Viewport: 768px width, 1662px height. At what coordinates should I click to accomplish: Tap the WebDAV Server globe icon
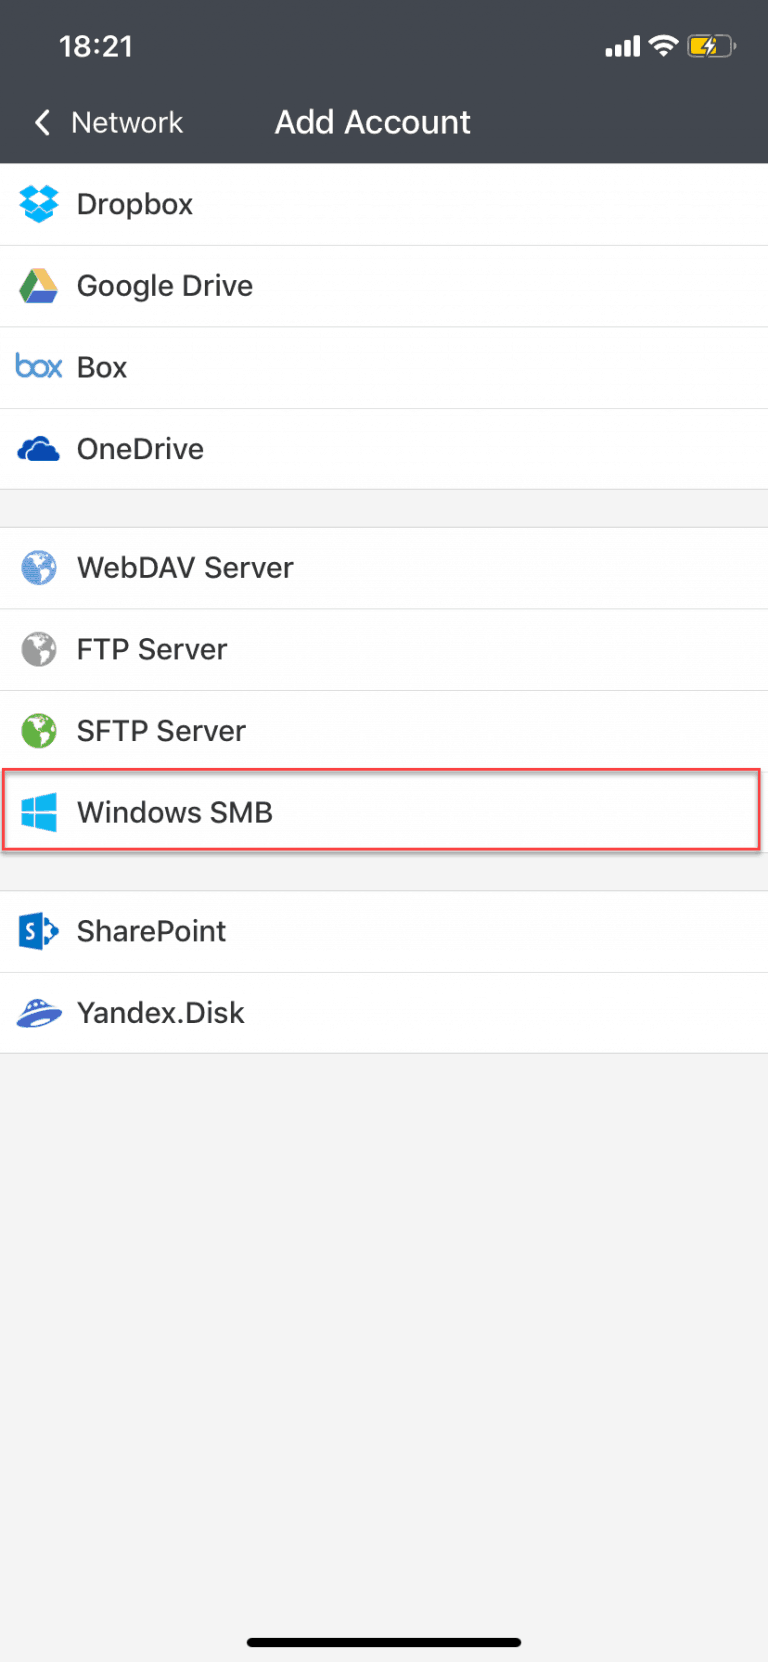[x=39, y=568]
